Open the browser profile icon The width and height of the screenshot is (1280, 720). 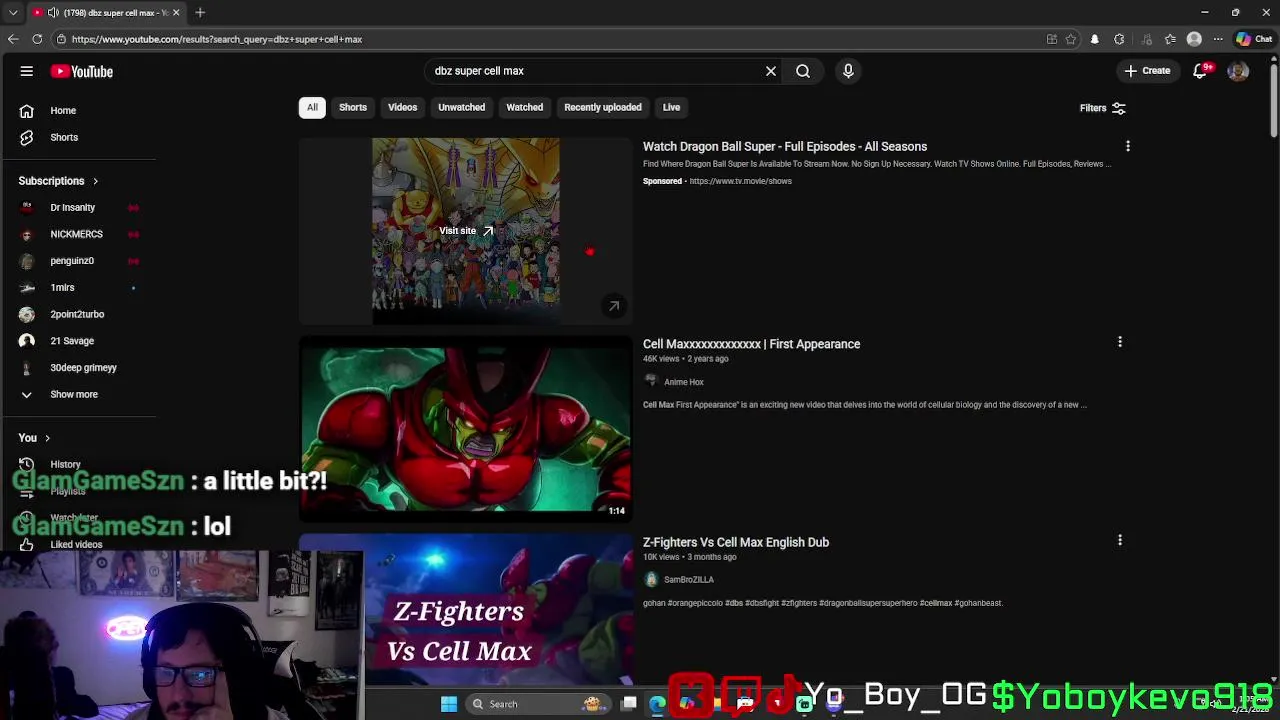click(1194, 39)
